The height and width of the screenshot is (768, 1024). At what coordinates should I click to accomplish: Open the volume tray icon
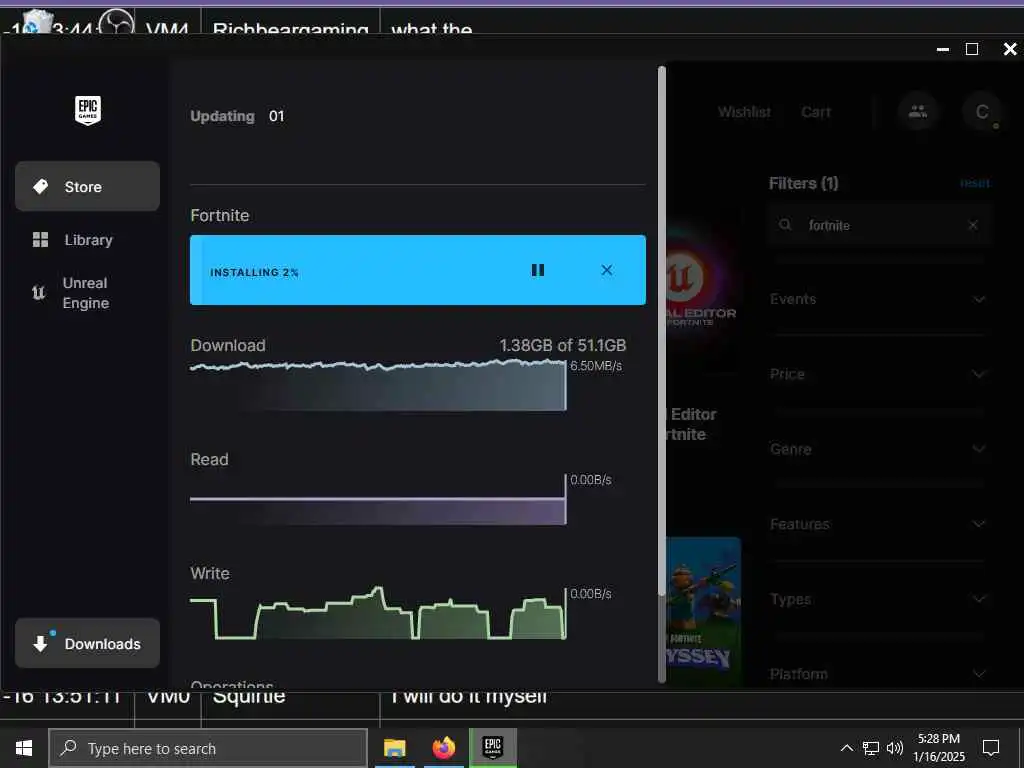[x=895, y=748]
